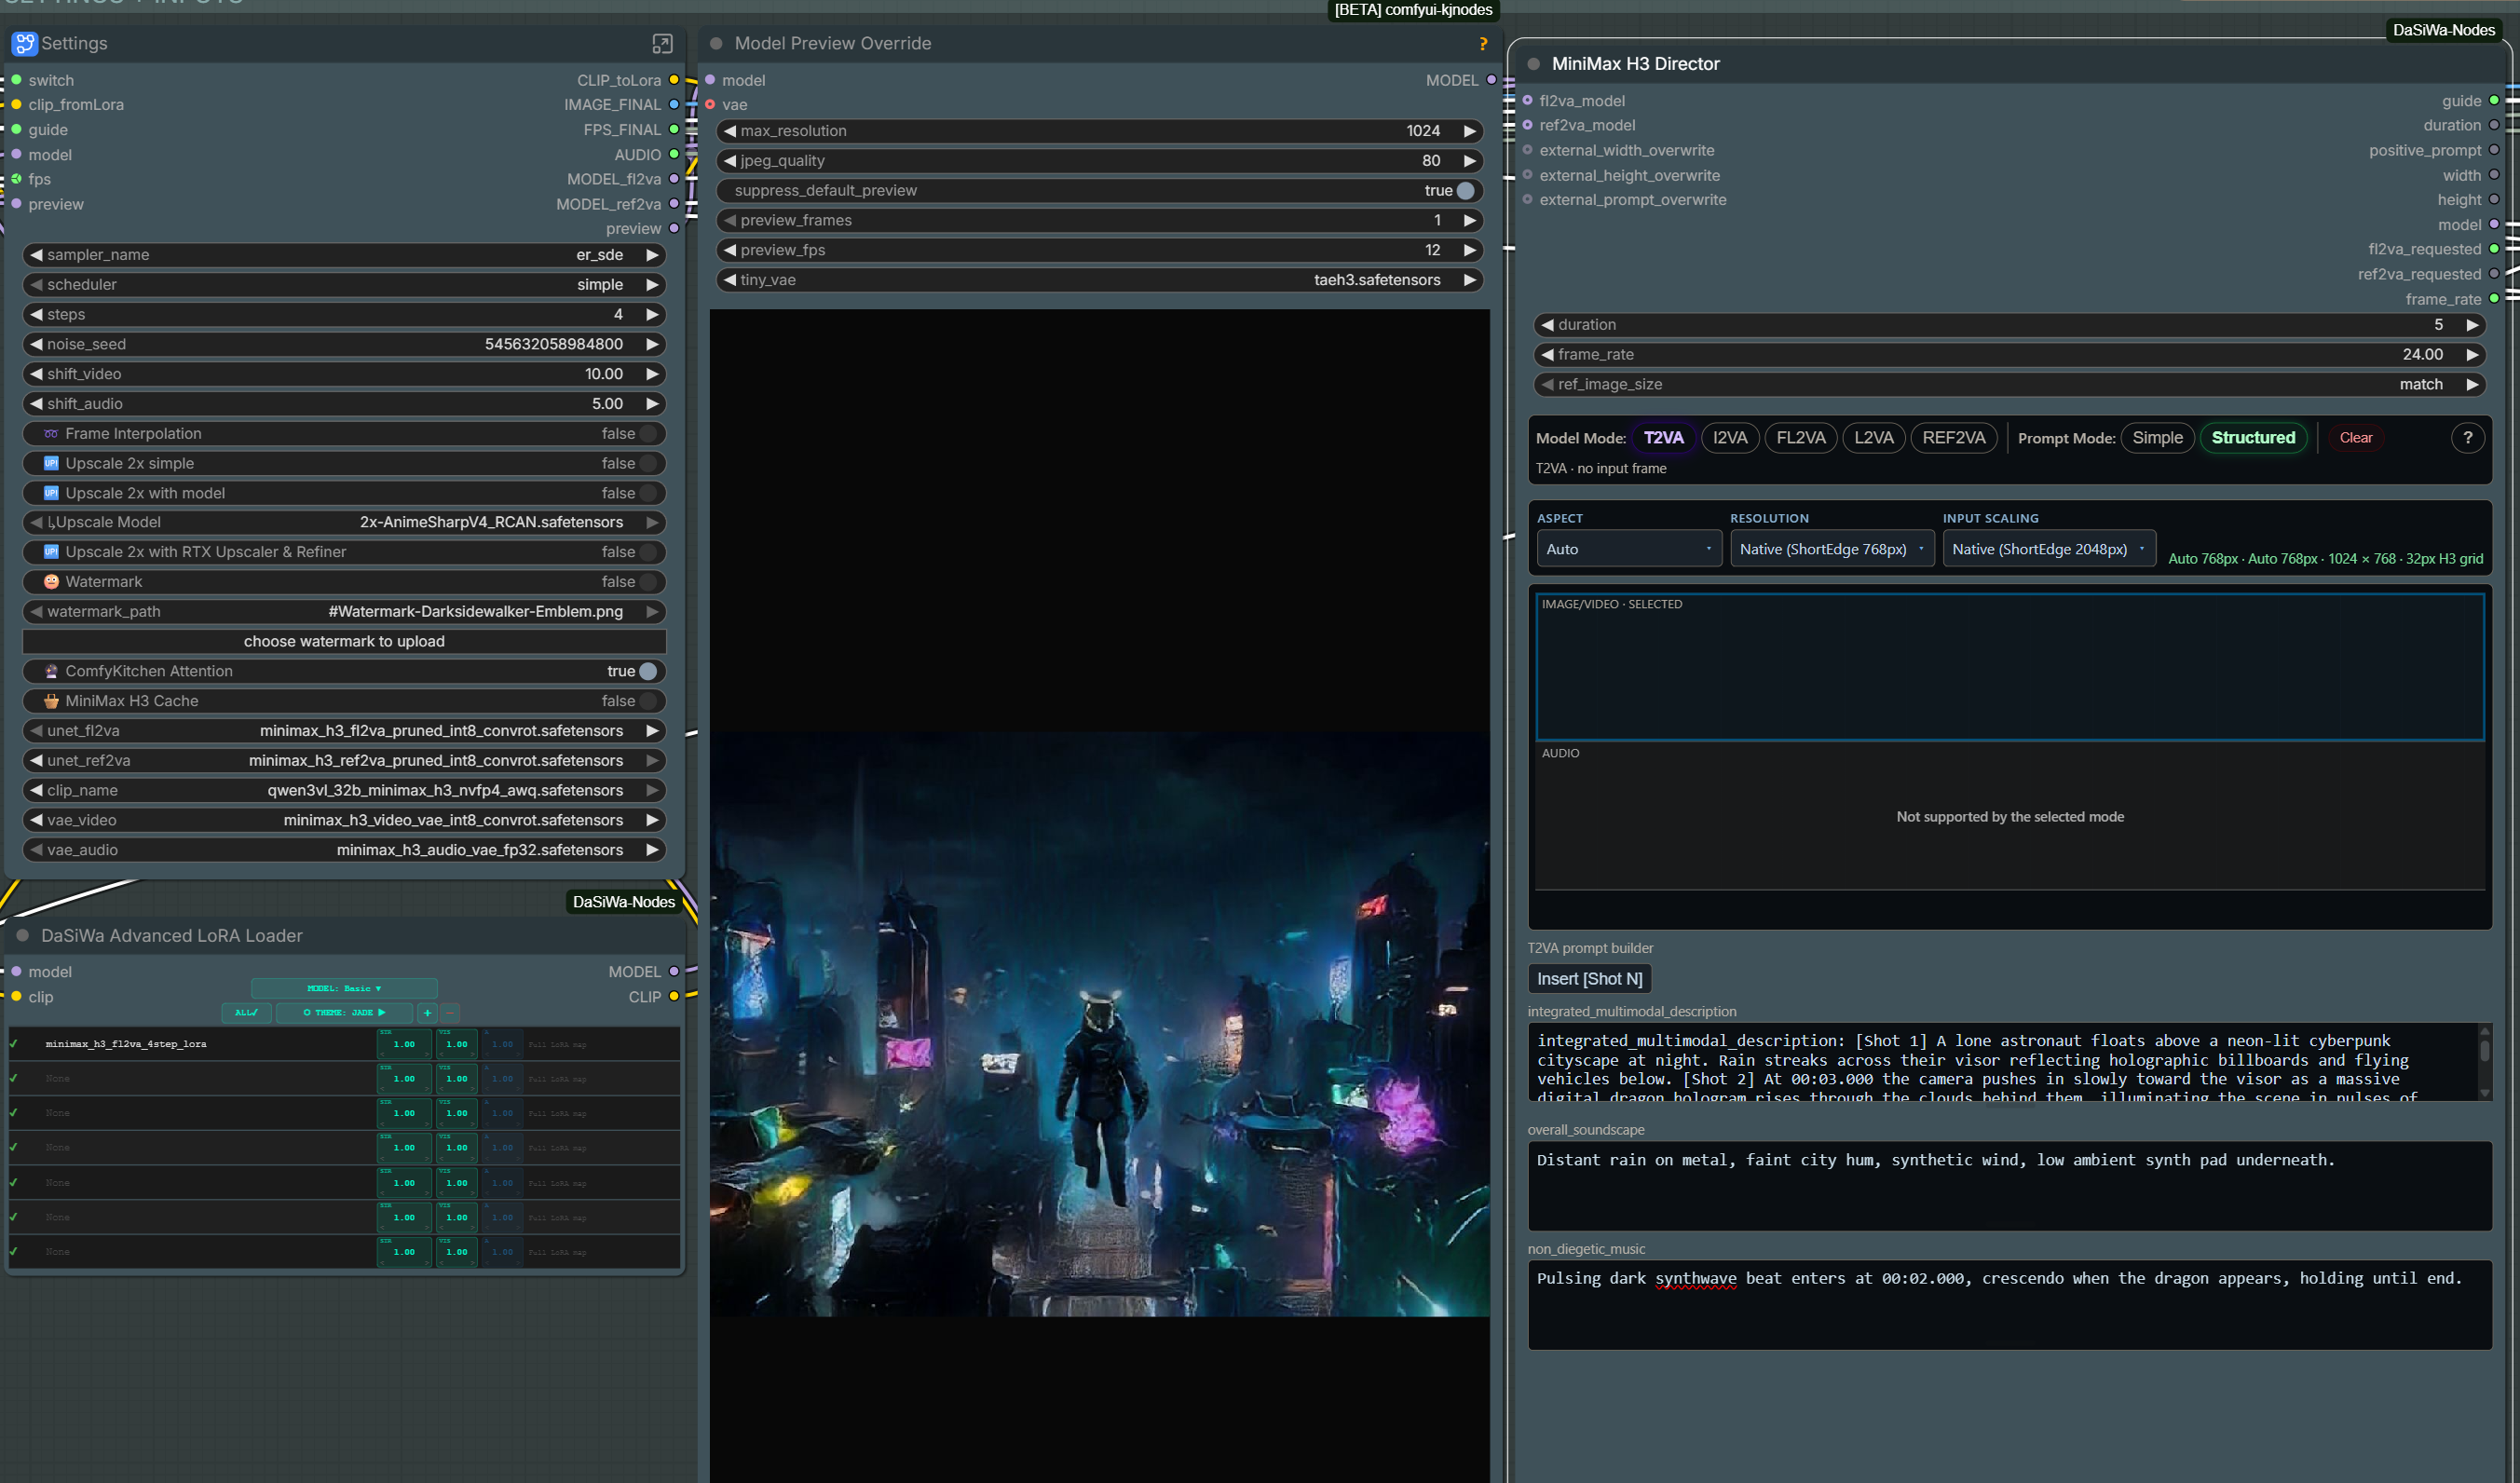
Task: Open the Upscale Model selector
Action: click(x=344, y=523)
